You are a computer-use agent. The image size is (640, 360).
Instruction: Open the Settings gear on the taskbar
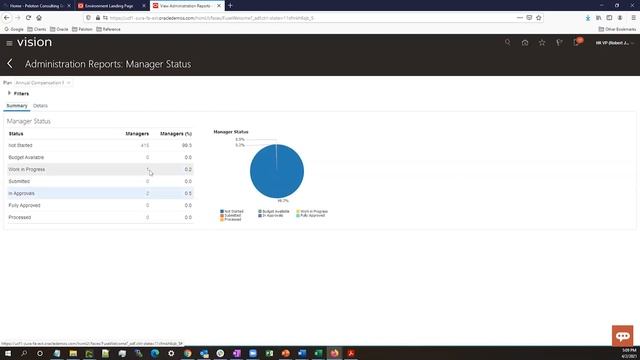tap(171, 353)
